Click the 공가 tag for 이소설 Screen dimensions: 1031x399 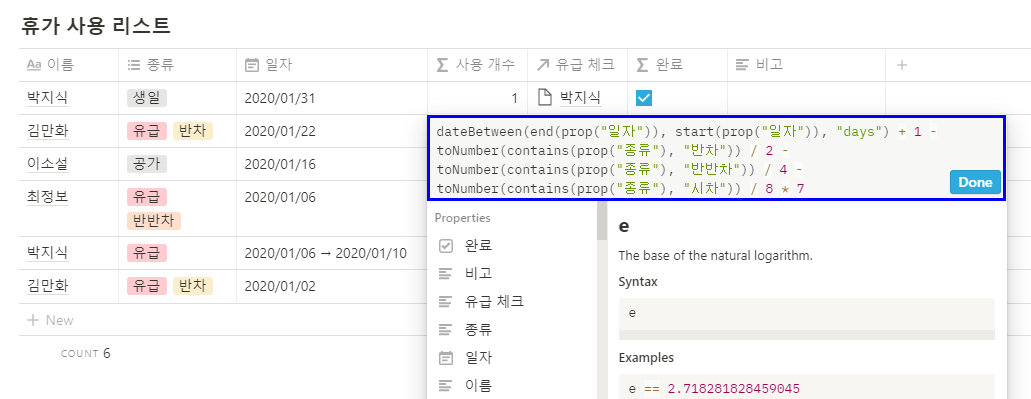coord(147,164)
